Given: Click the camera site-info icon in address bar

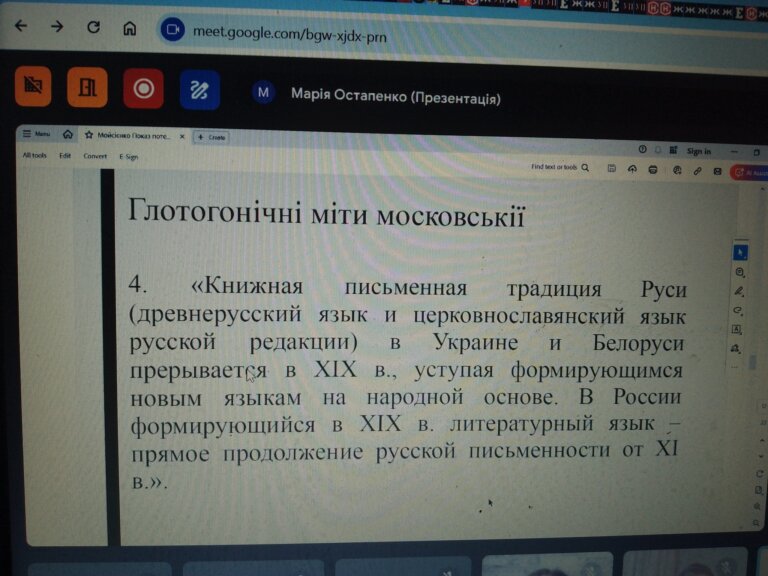Looking at the screenshot, I should pos(172,29).
